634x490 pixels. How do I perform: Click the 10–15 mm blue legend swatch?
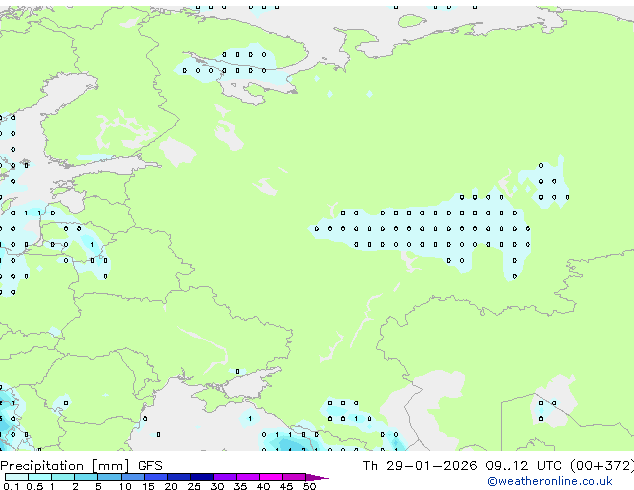tap(132, 477)
